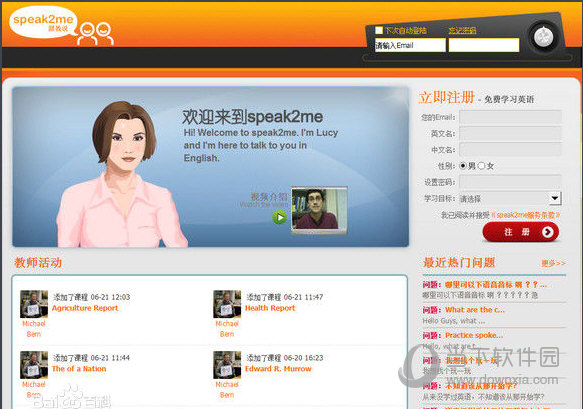Enable the auto-login checkbox
The height and width of the screenshot is (409, 583).
point(379,30)
